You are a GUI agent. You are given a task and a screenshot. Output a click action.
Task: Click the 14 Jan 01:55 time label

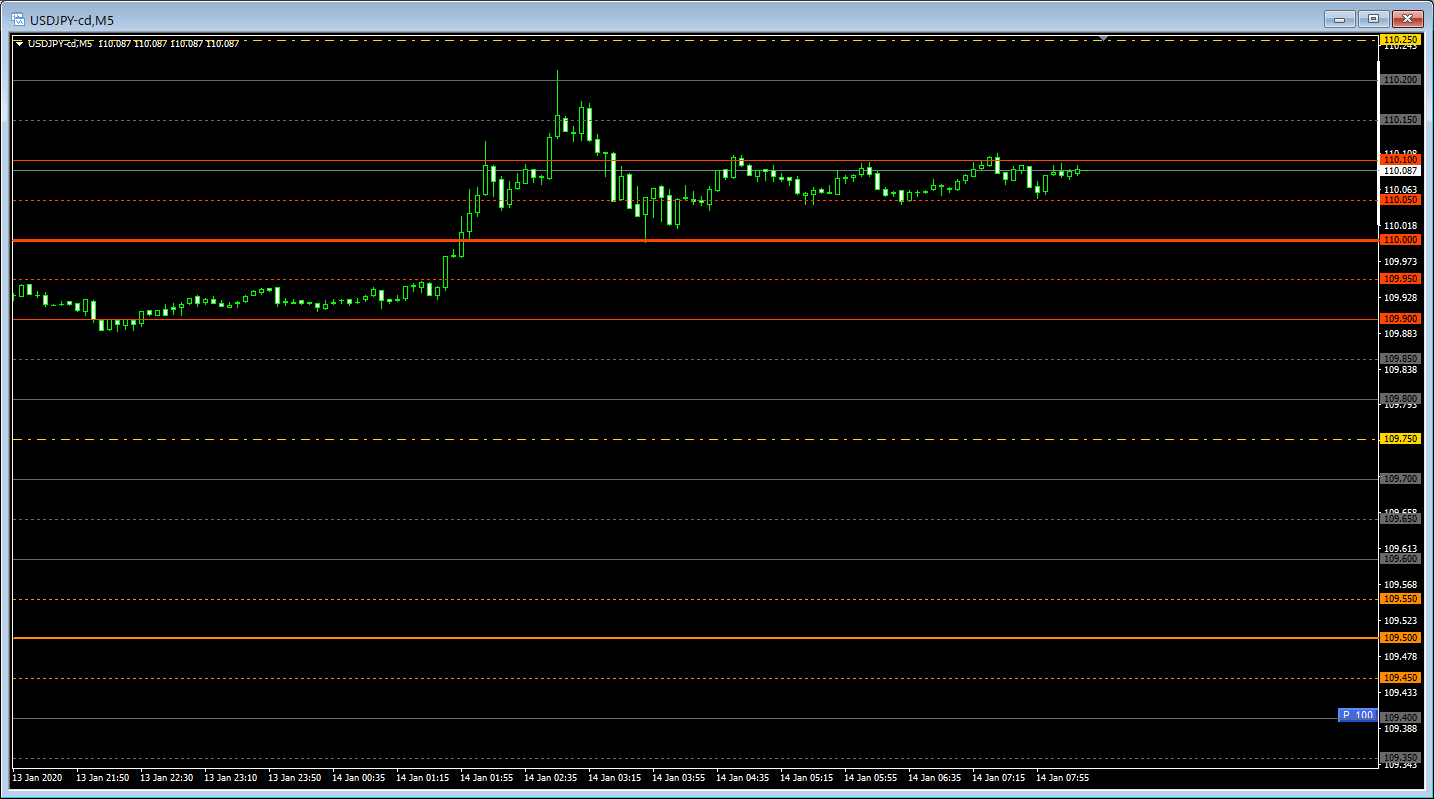pyautogui.click(x=486, y=777)
